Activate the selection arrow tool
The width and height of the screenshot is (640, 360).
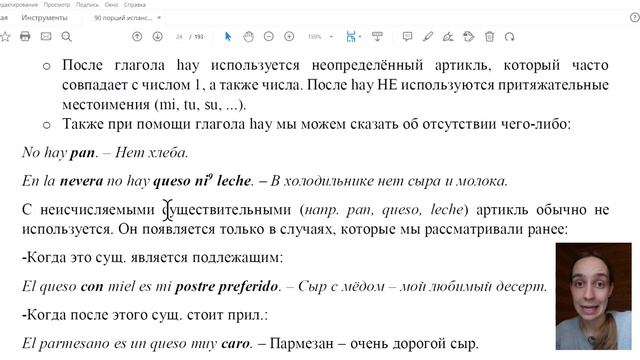(x=228, y=37)
